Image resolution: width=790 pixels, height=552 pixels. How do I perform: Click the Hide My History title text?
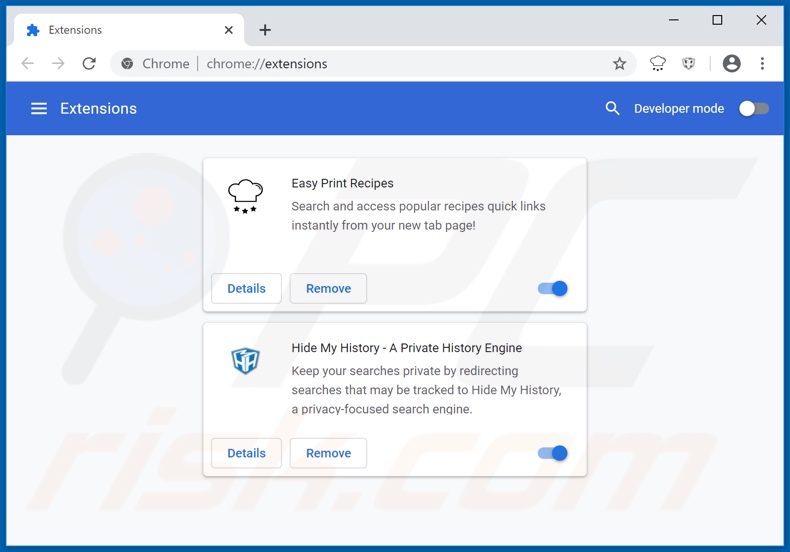407,348
